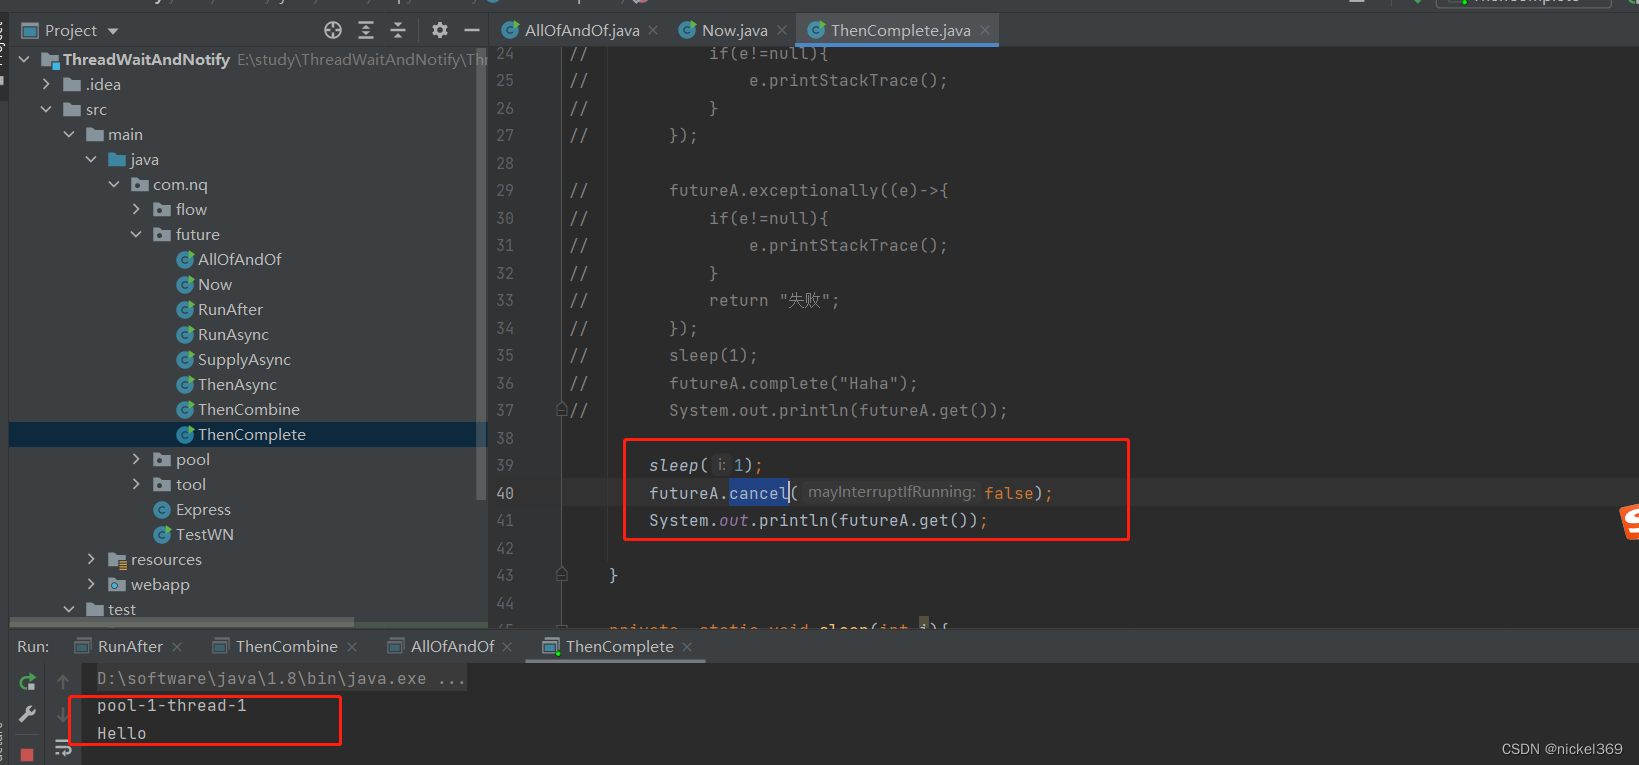The height and width of the screenshot is (765, 1639).
Task: Collapse the src folder
Action: [46, 110]
